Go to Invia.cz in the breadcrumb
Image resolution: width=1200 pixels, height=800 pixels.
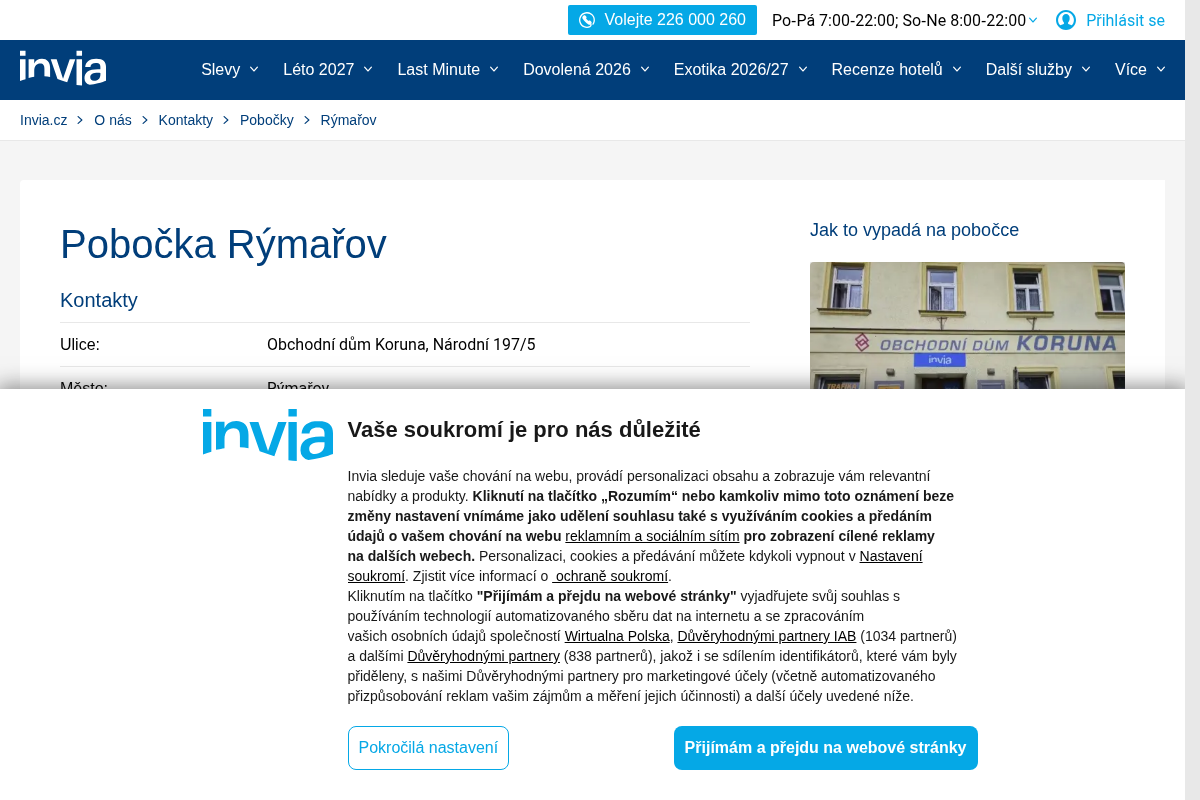(x=44, y=120)
